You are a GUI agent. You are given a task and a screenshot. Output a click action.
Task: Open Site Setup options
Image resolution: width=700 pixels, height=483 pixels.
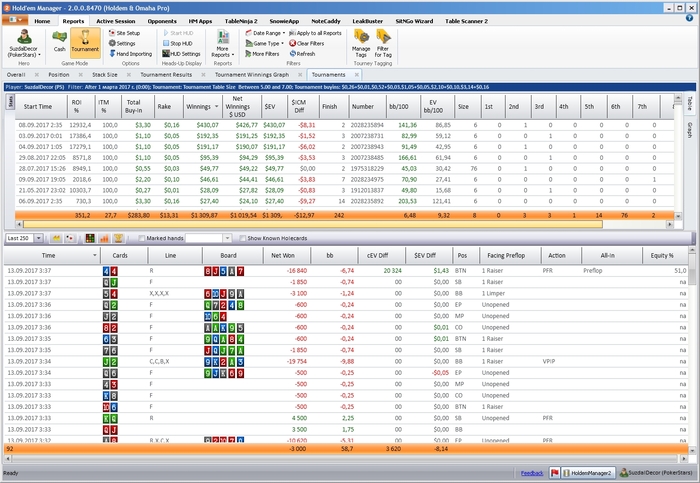[x=125, y=33]
